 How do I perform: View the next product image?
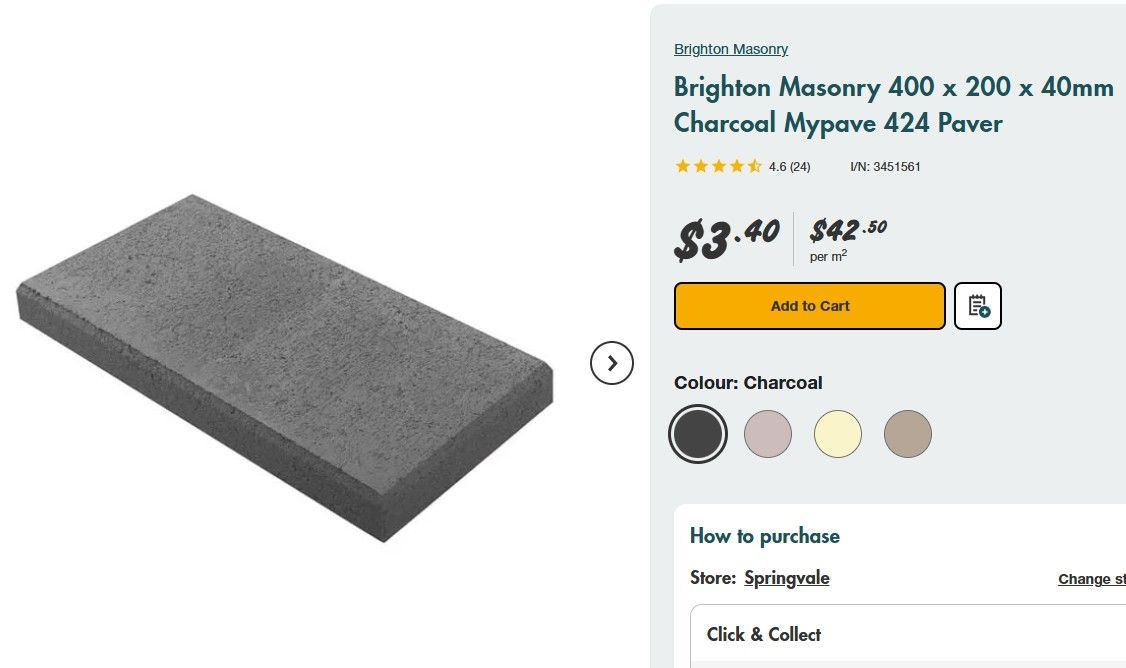[x=612, y=363]
